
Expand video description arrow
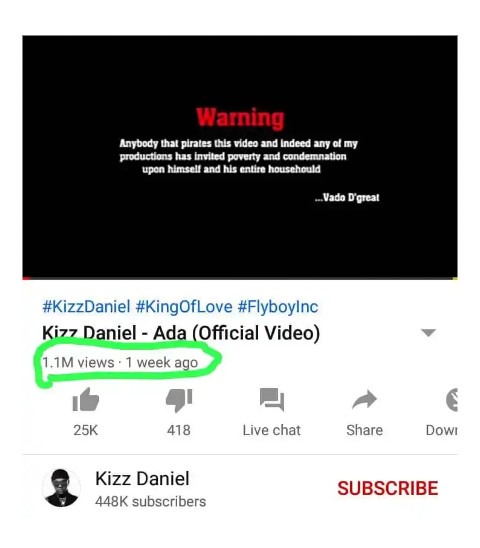(x=428, y=332)
